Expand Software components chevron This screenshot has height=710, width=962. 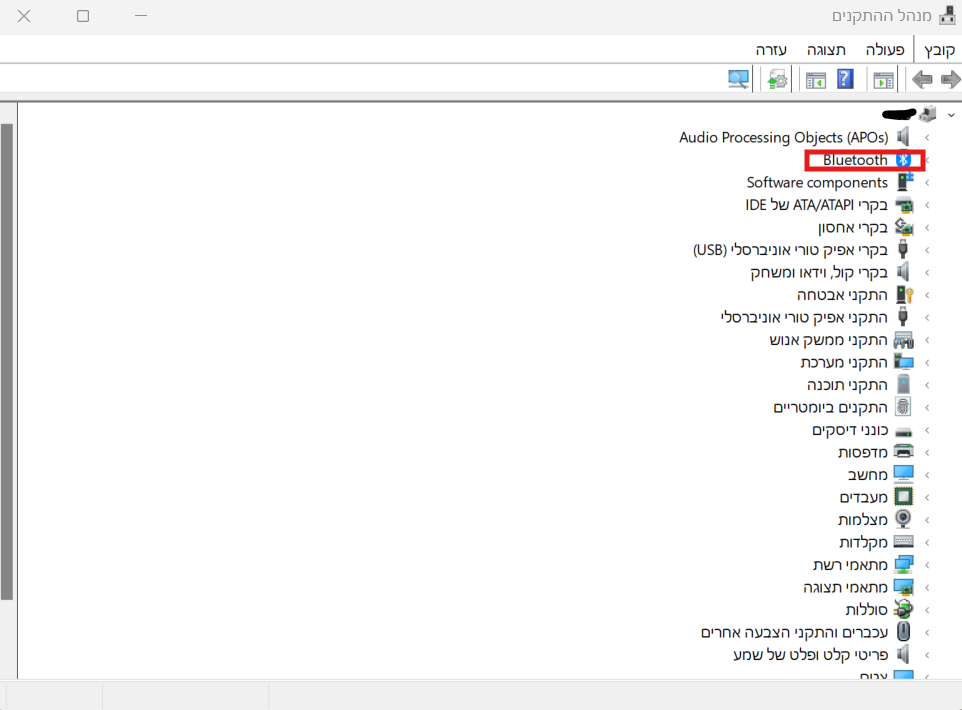tap(927, 183)
